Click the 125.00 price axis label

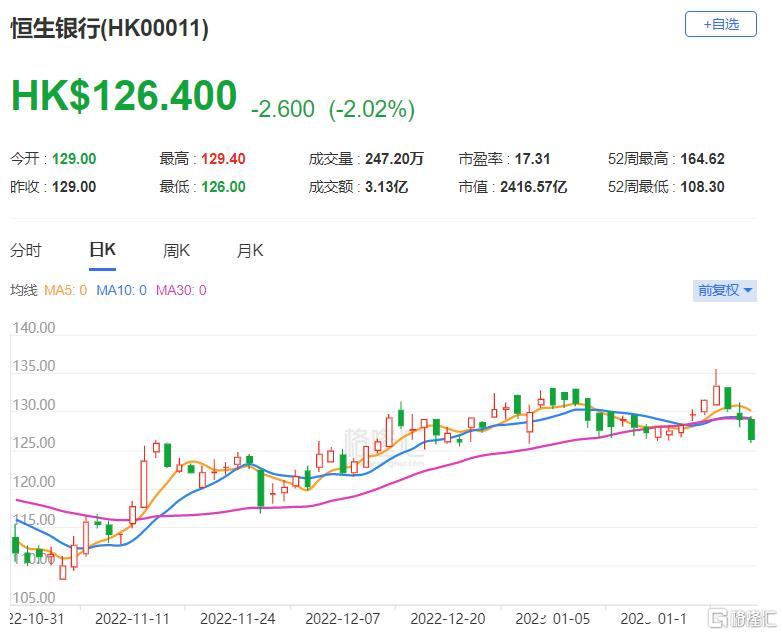33,443
